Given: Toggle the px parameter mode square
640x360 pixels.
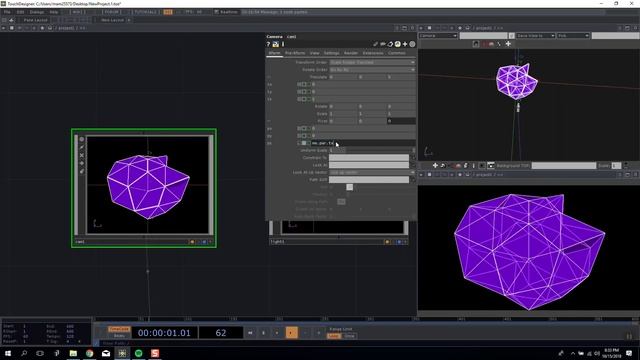Looking at the screenshot, I should coord(304,128).
